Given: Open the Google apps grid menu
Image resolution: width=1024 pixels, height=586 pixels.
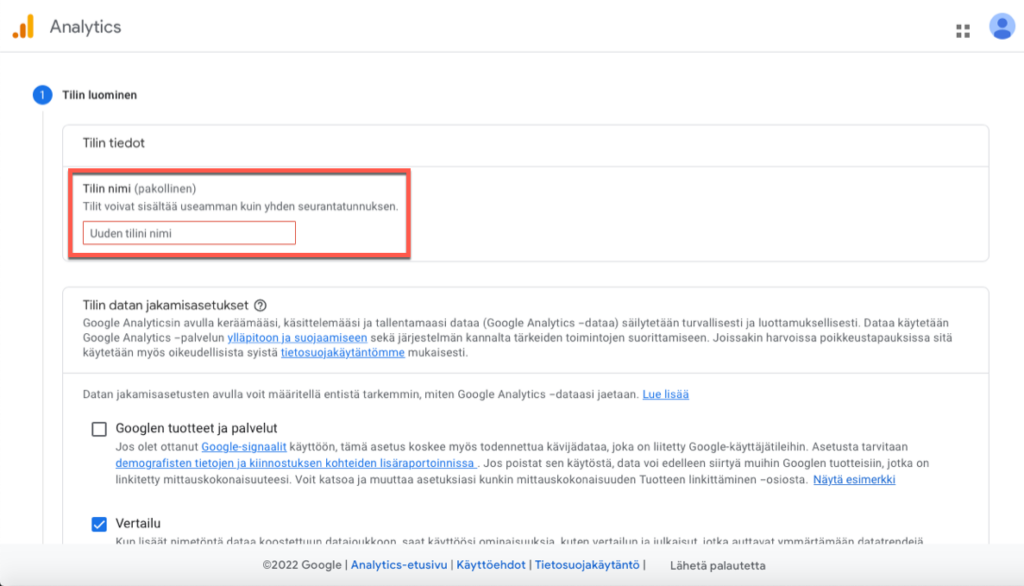Looking at the screenshot, I should point(963,30).
